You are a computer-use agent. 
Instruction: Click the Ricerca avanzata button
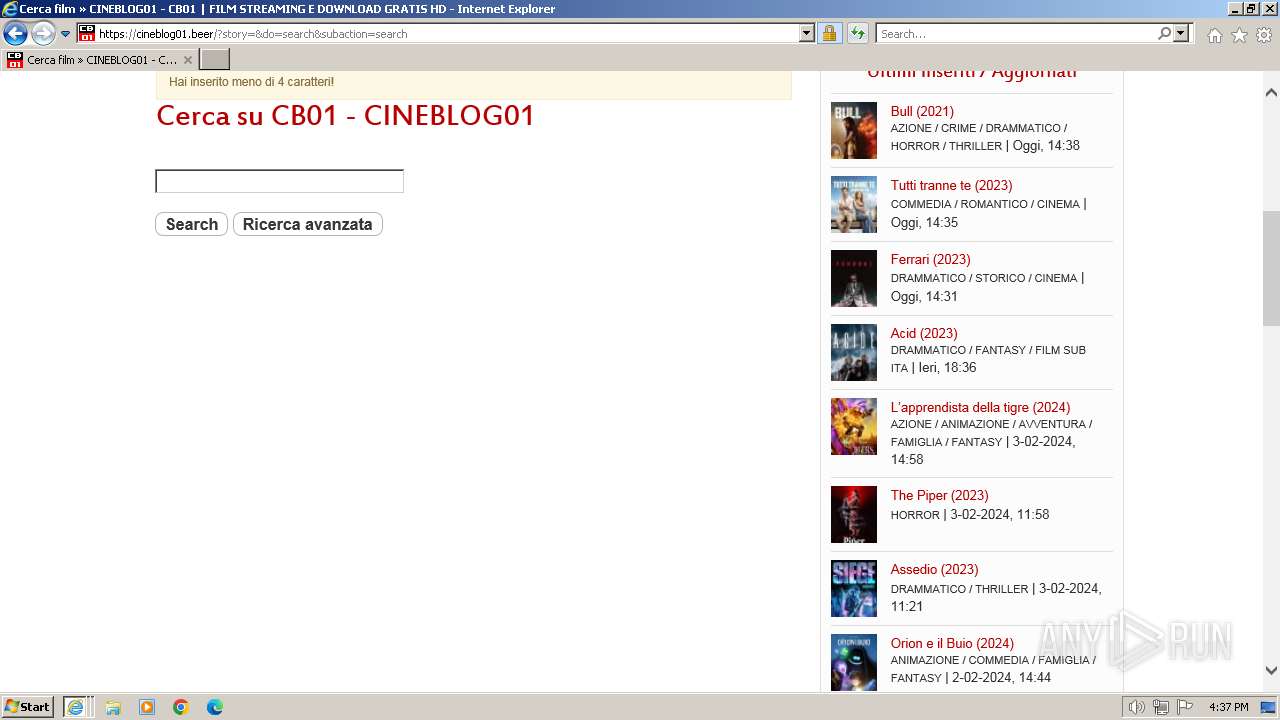tap(308, 224)
